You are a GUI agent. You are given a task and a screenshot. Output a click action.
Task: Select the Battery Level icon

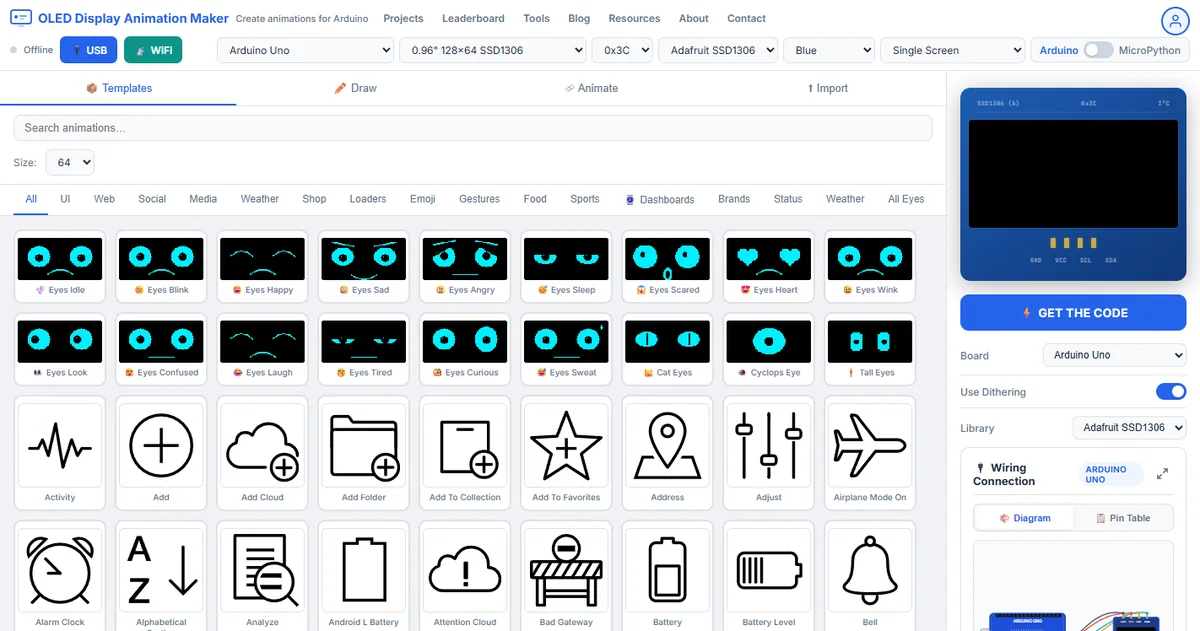[769, 576]
